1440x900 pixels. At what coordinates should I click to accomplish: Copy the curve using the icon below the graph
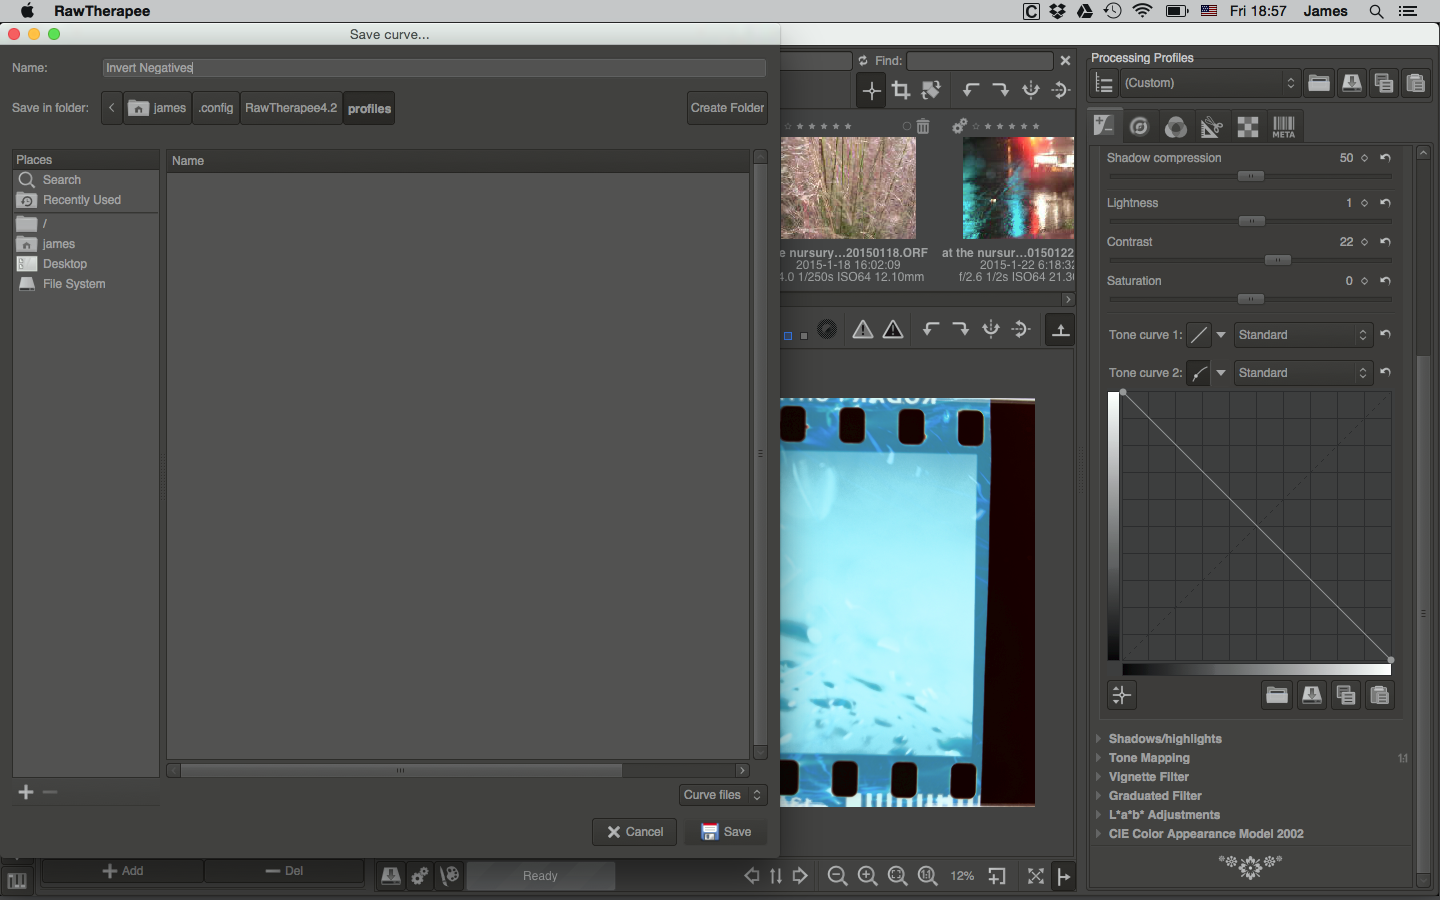point(1346,695)
